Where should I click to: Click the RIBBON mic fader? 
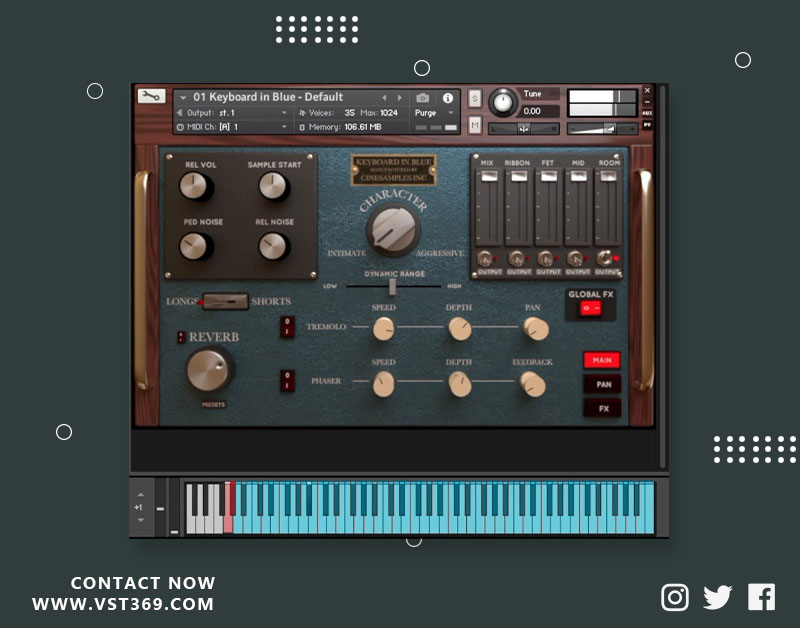pyautogui.click(x=519, y=177)
